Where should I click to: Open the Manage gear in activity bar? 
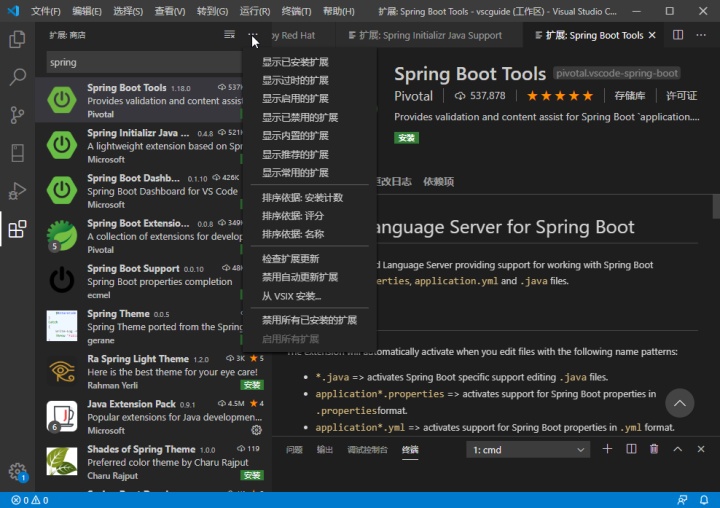click(17, 471)
